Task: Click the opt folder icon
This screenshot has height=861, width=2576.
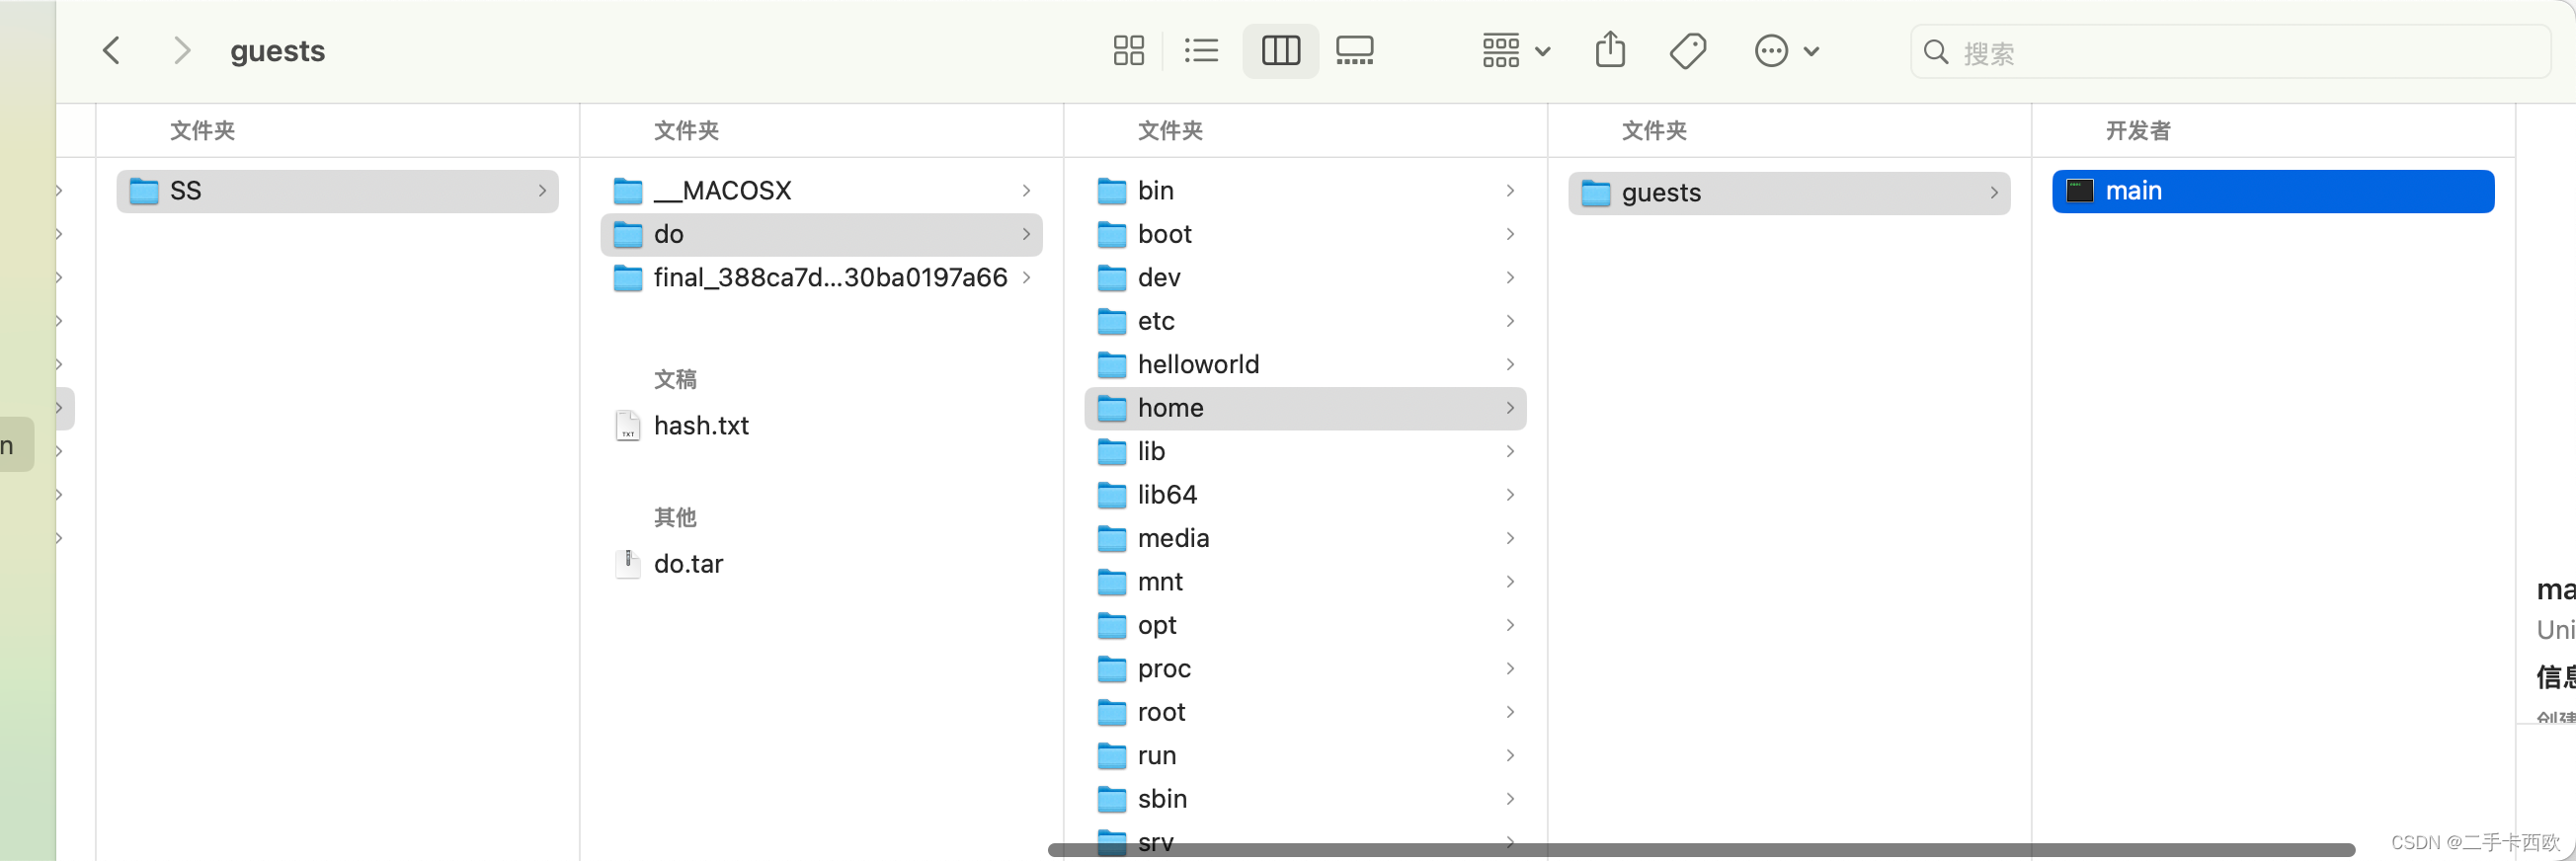Action: (1112, 626)
